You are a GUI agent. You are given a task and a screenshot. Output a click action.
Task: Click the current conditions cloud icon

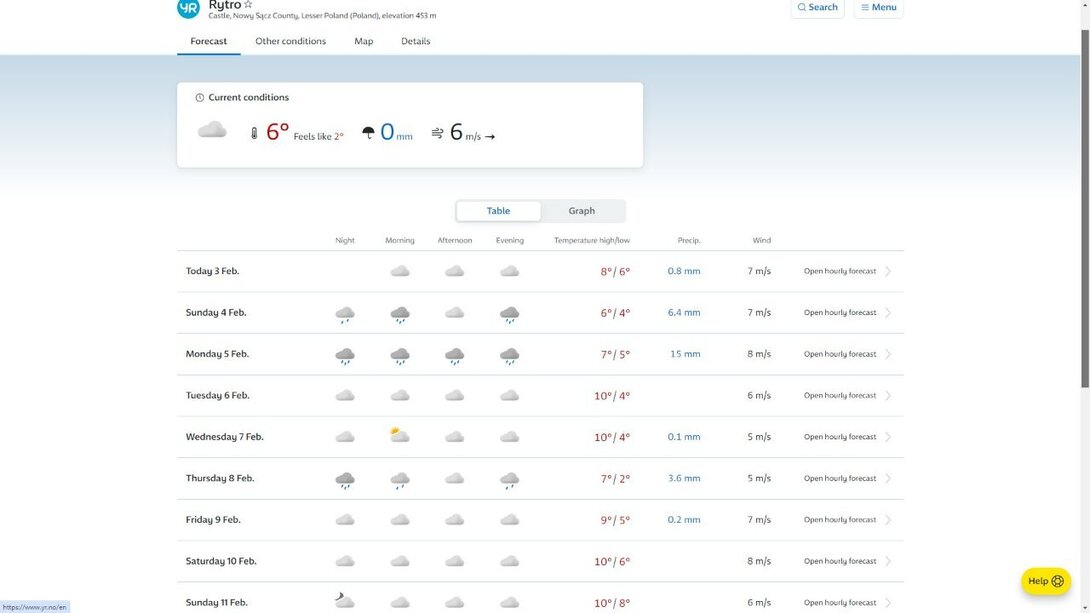212,130
